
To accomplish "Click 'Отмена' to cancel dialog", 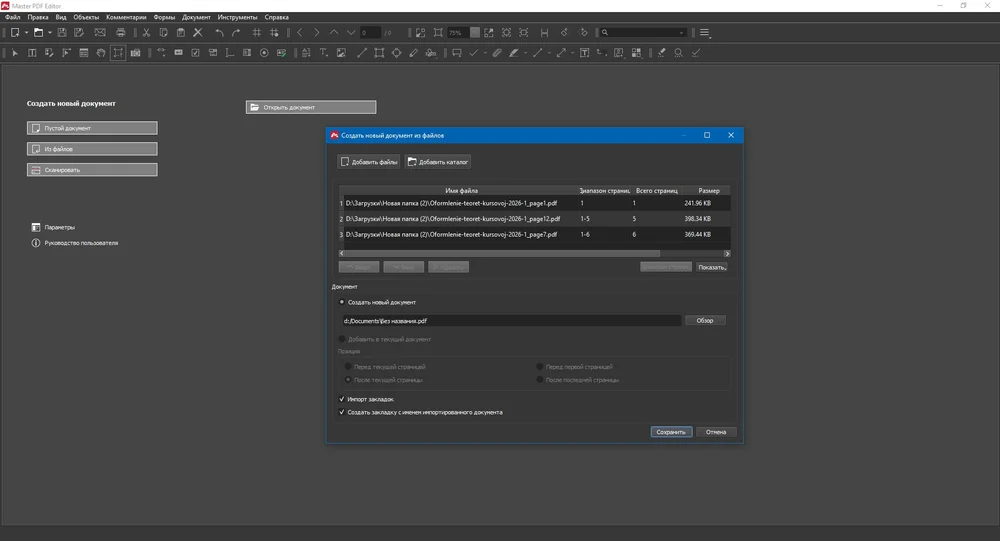I will click(716, 432).
